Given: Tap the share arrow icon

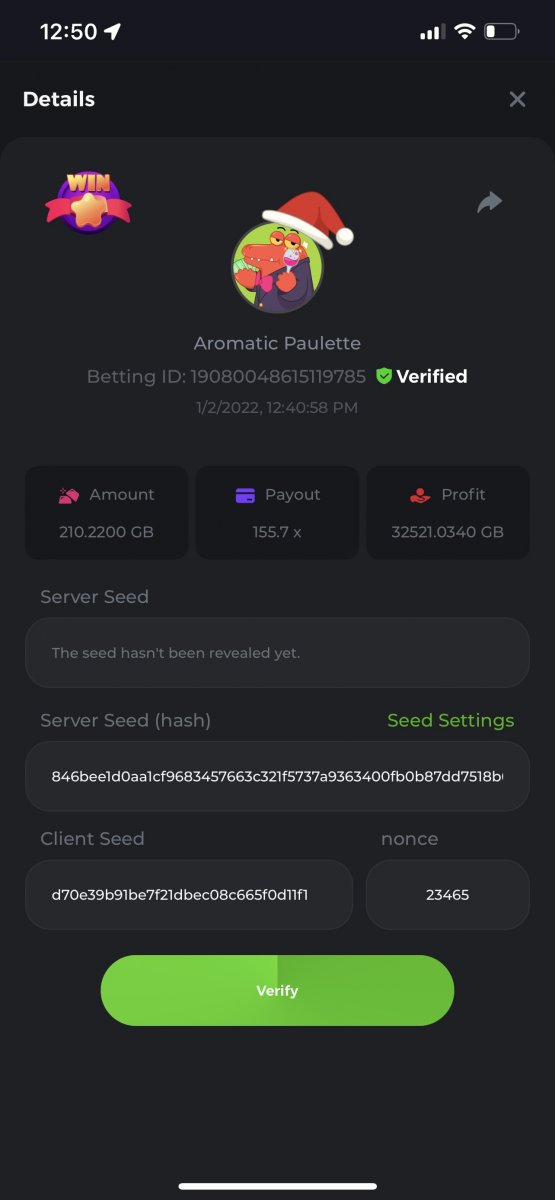Looking at the screenshot, I should coord(489,203).
